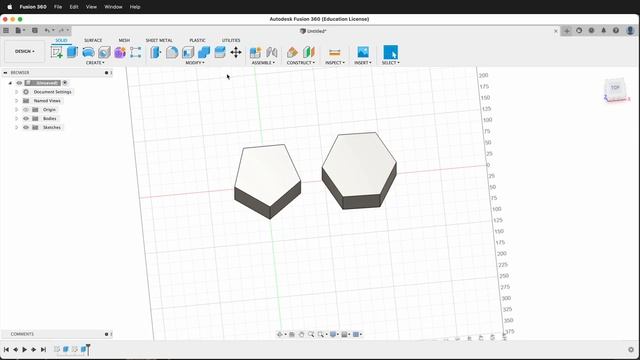Expand Named Views node
This screenshot has width=640, height=360.
(x=16, y=101)
